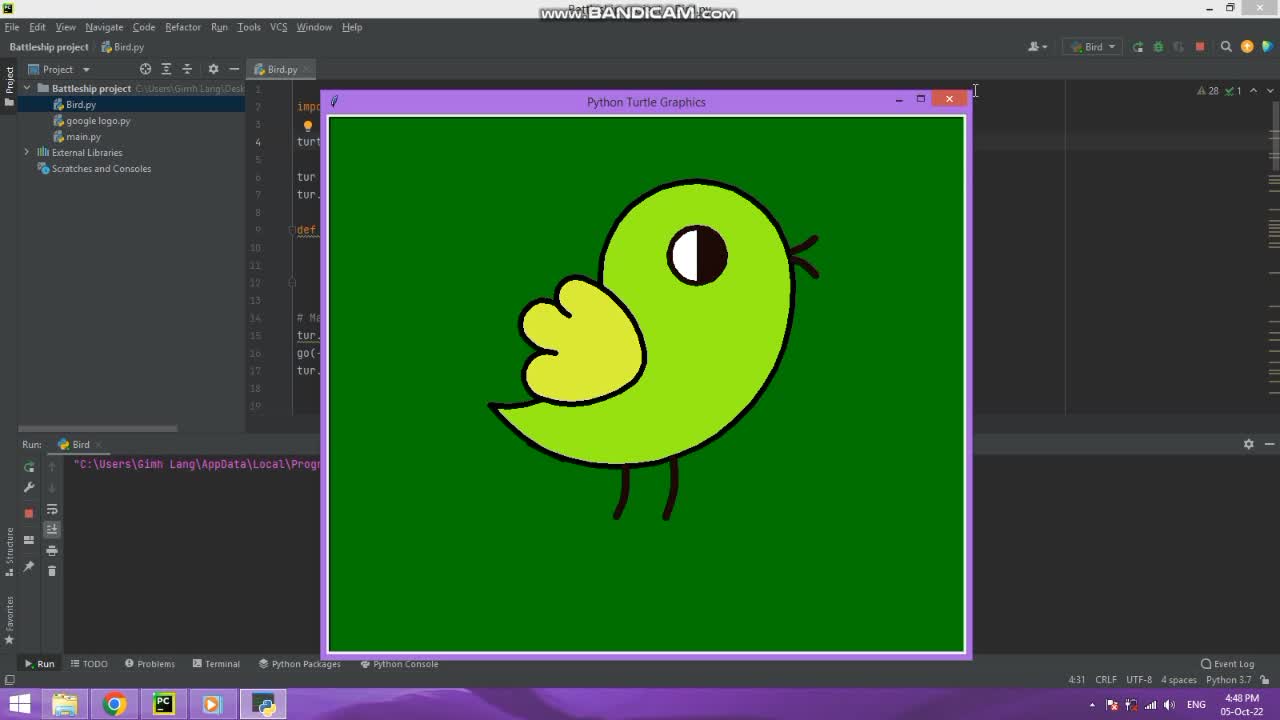Open the Event Log
The image size is (1280, 720).
tap(1227, 664)
